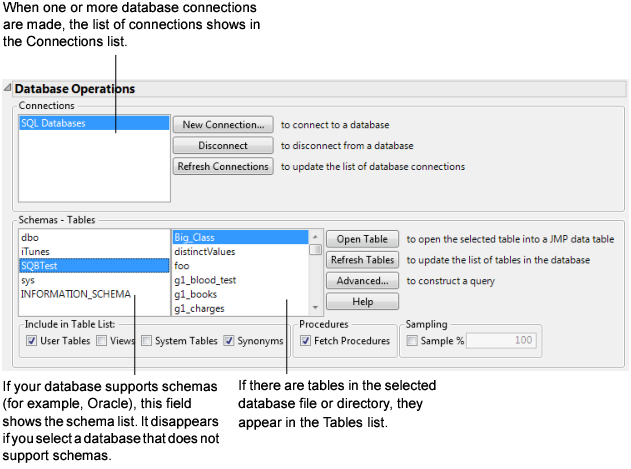Enable the System Tables checkbox

(x=146, y=341)
